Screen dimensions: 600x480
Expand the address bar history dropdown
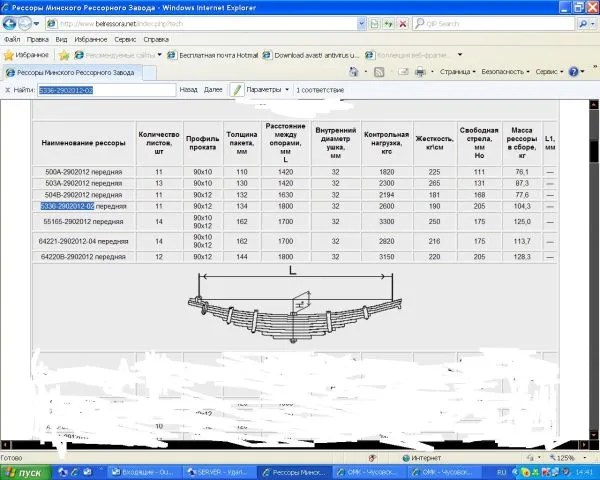362,24
